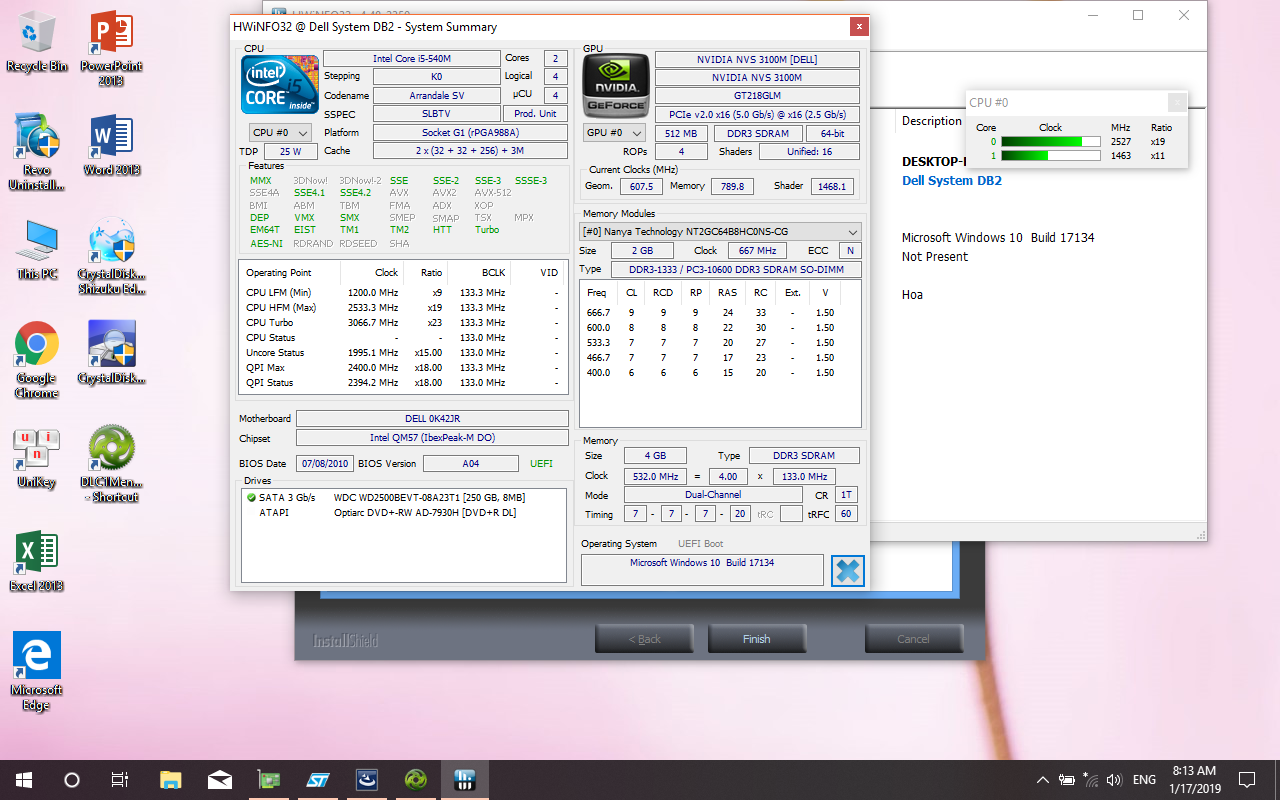
Task: Click the SATA 3 Gb/s WDC drive entry
Action: click(x=404, y=497)
